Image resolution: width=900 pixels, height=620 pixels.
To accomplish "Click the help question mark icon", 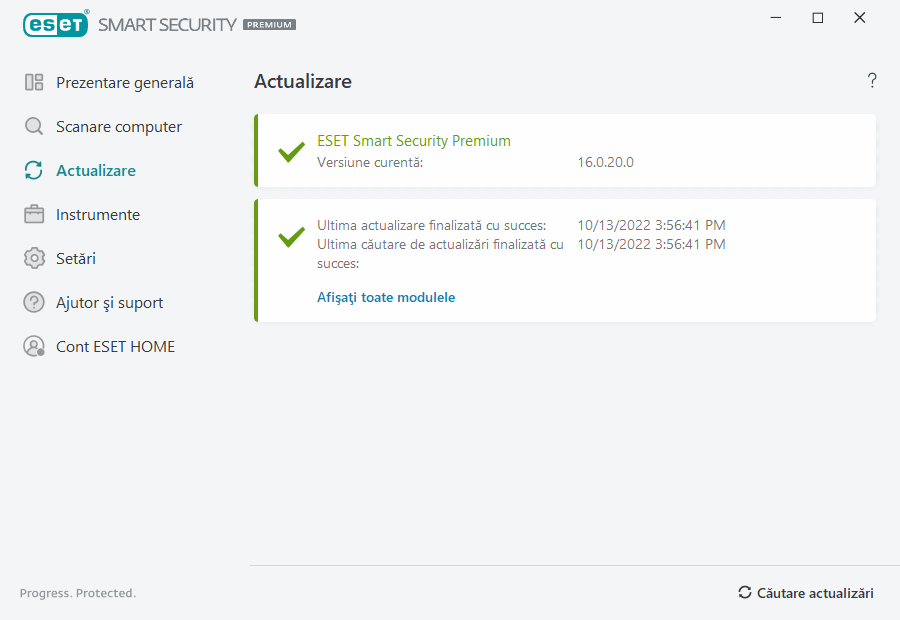I will 872,81.
